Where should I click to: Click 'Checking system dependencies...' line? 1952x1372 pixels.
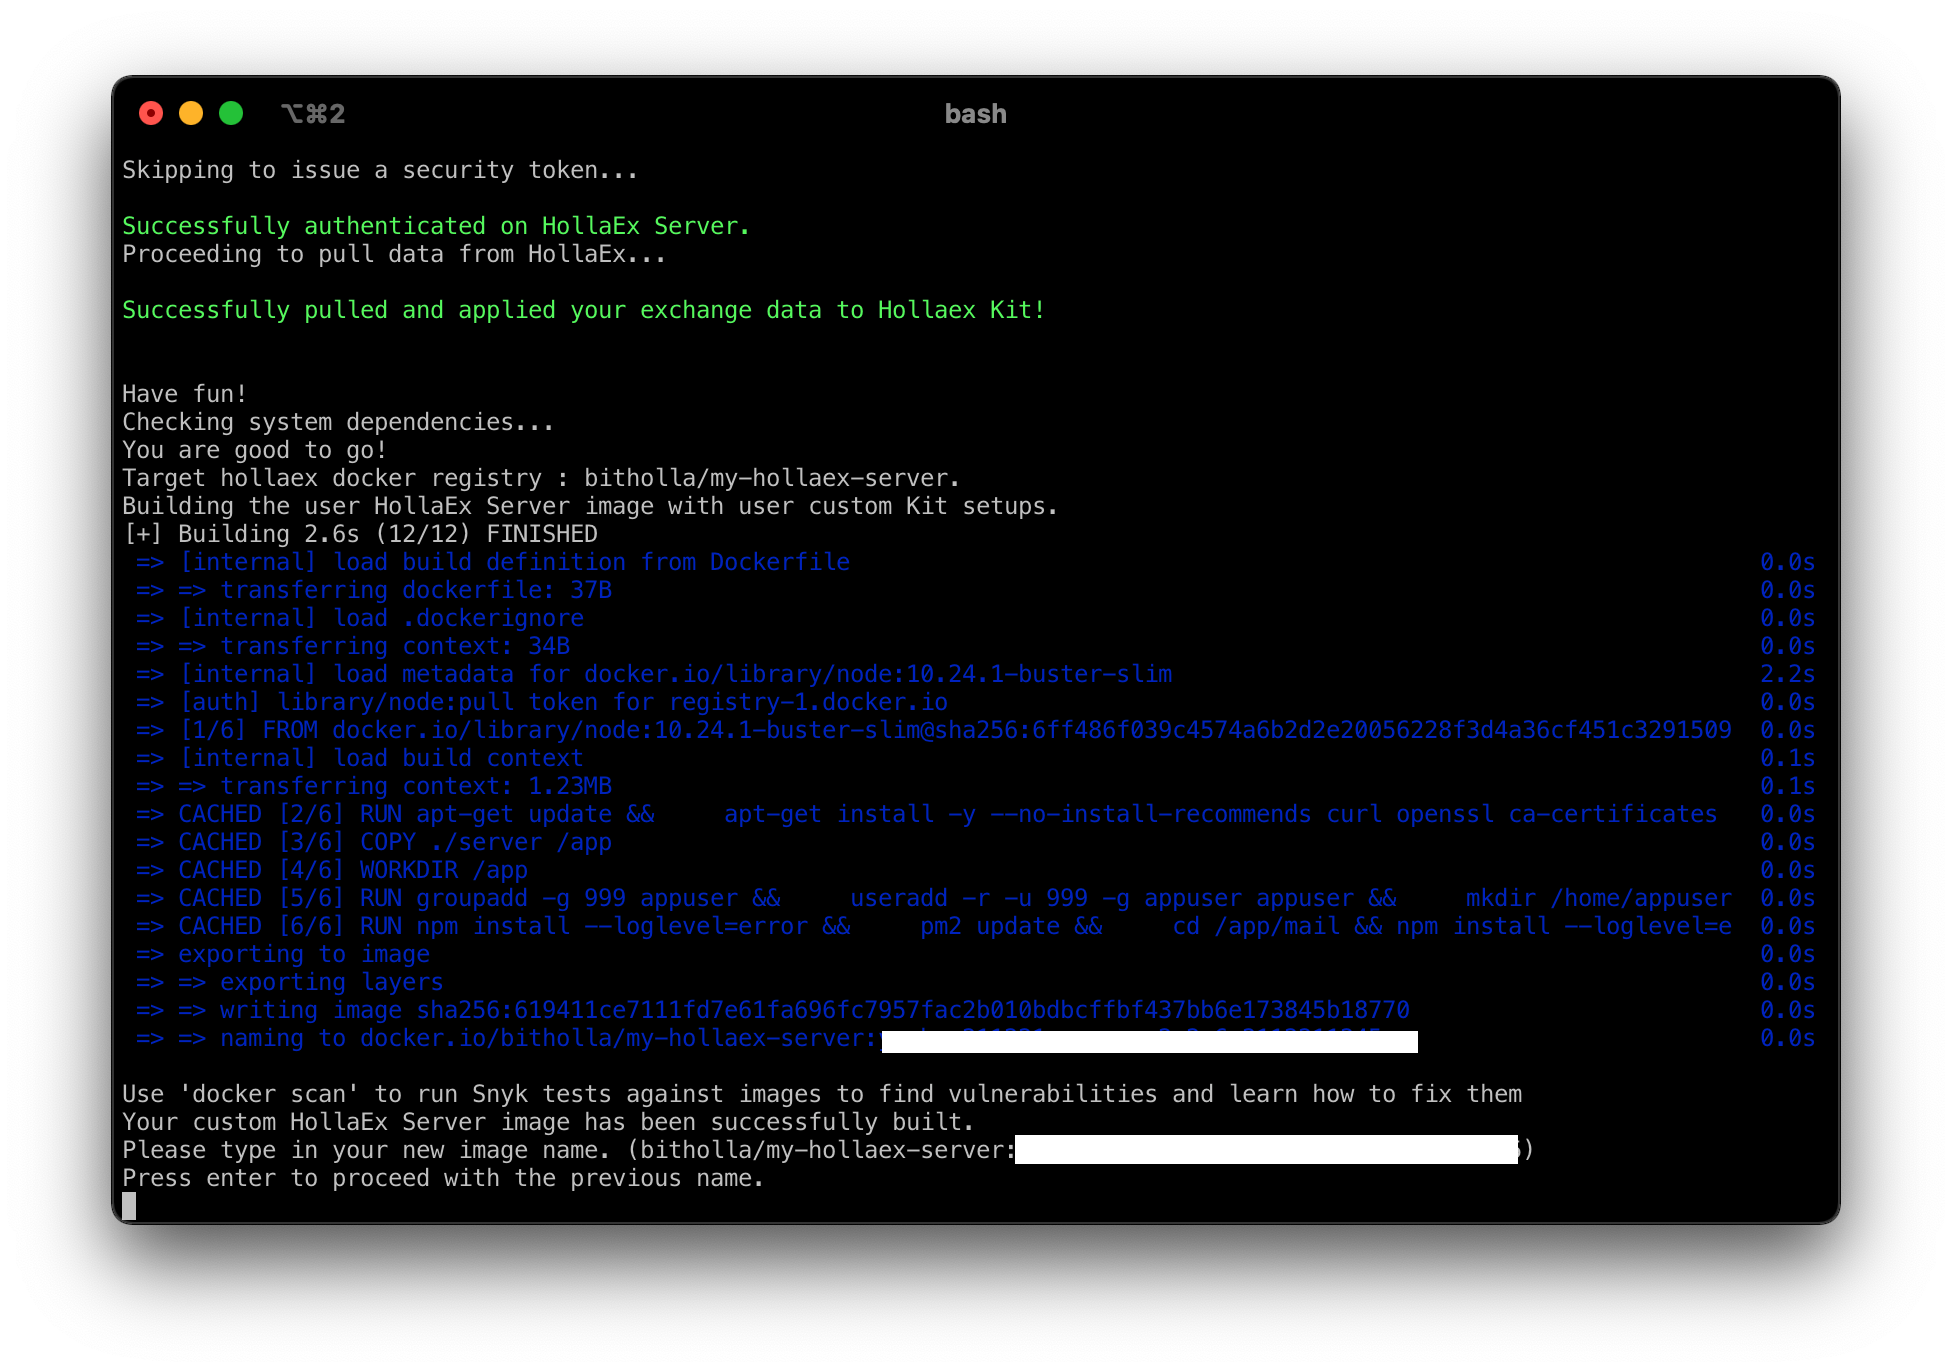[x=338, y=422]
